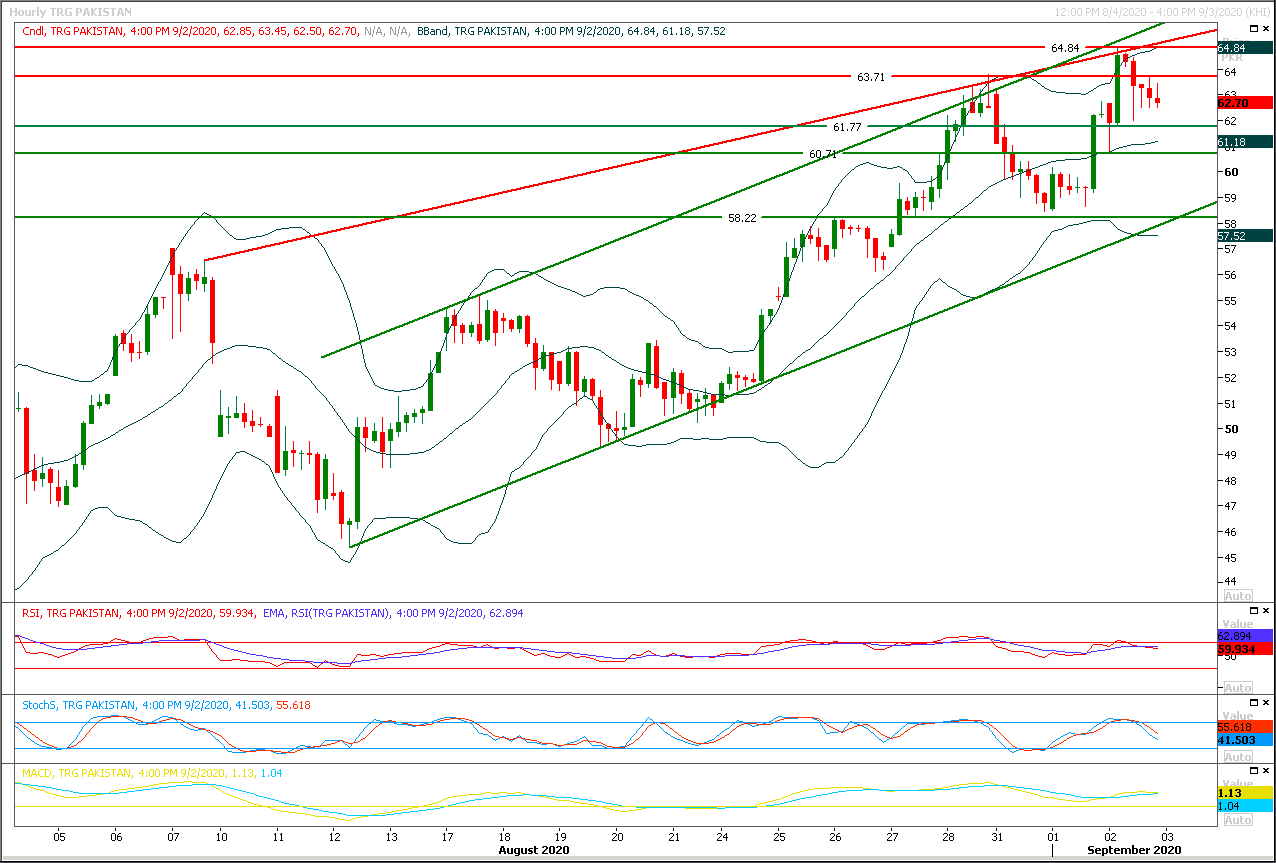This screenshot has width=1276, height=863.
Task: Maximize the StochS indicator pane
Action: [x=1253, y=702]
